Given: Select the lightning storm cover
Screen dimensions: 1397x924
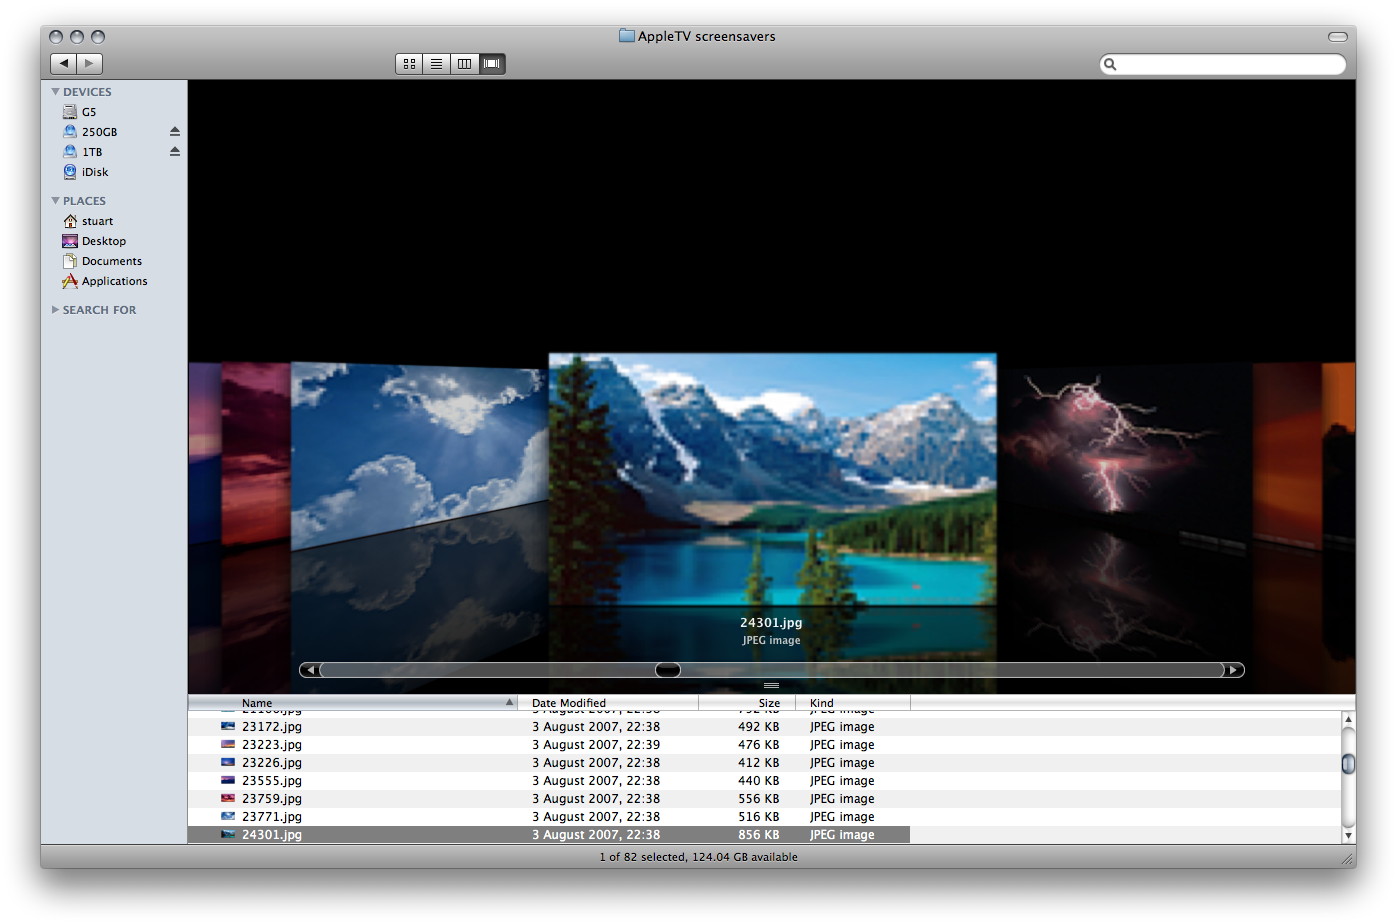Looking at the screenshot, I should [x=1125, y=453].
